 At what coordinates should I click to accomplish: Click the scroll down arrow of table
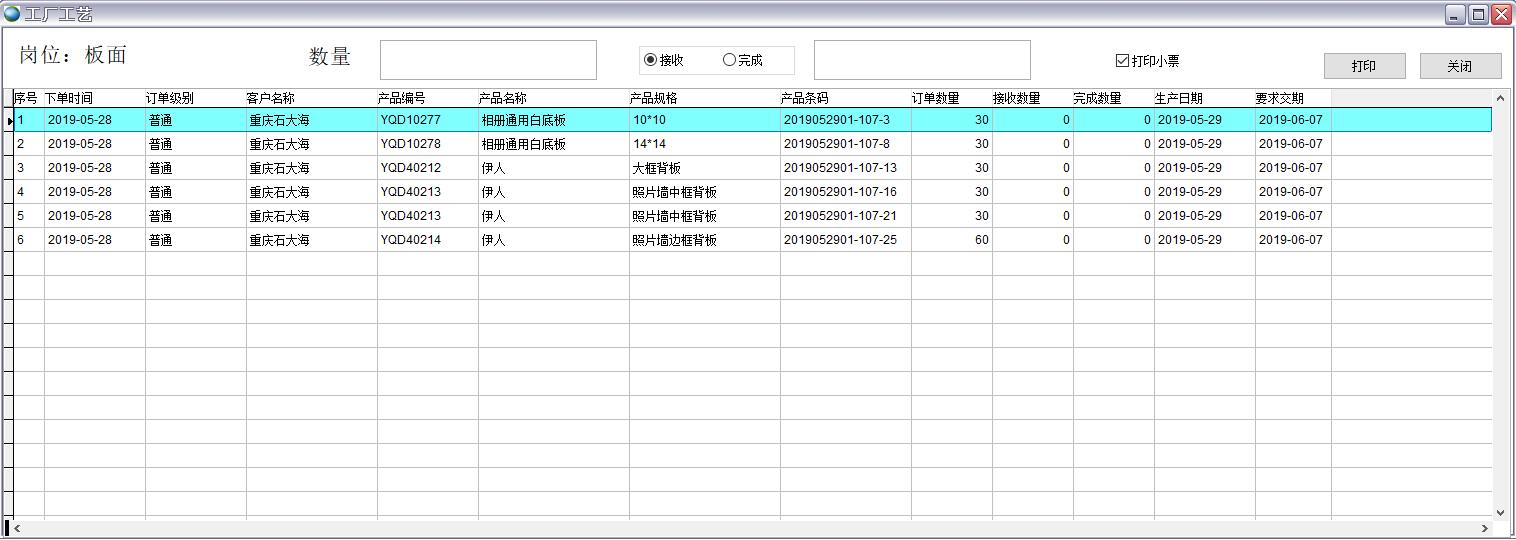point(1500,512)
